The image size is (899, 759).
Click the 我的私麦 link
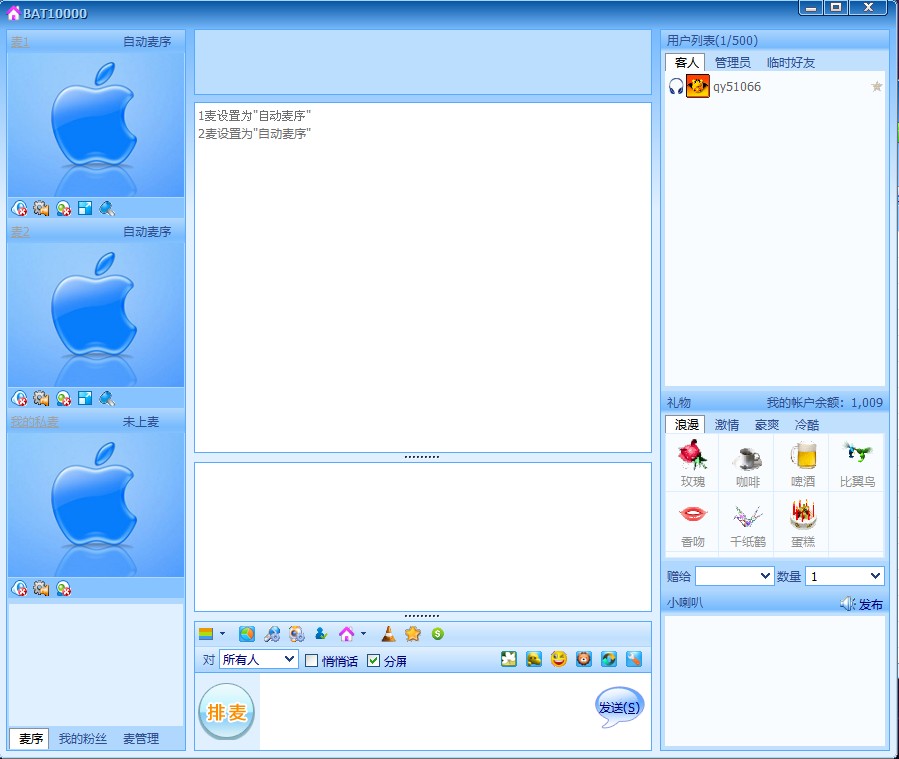[x=34, y=422]
